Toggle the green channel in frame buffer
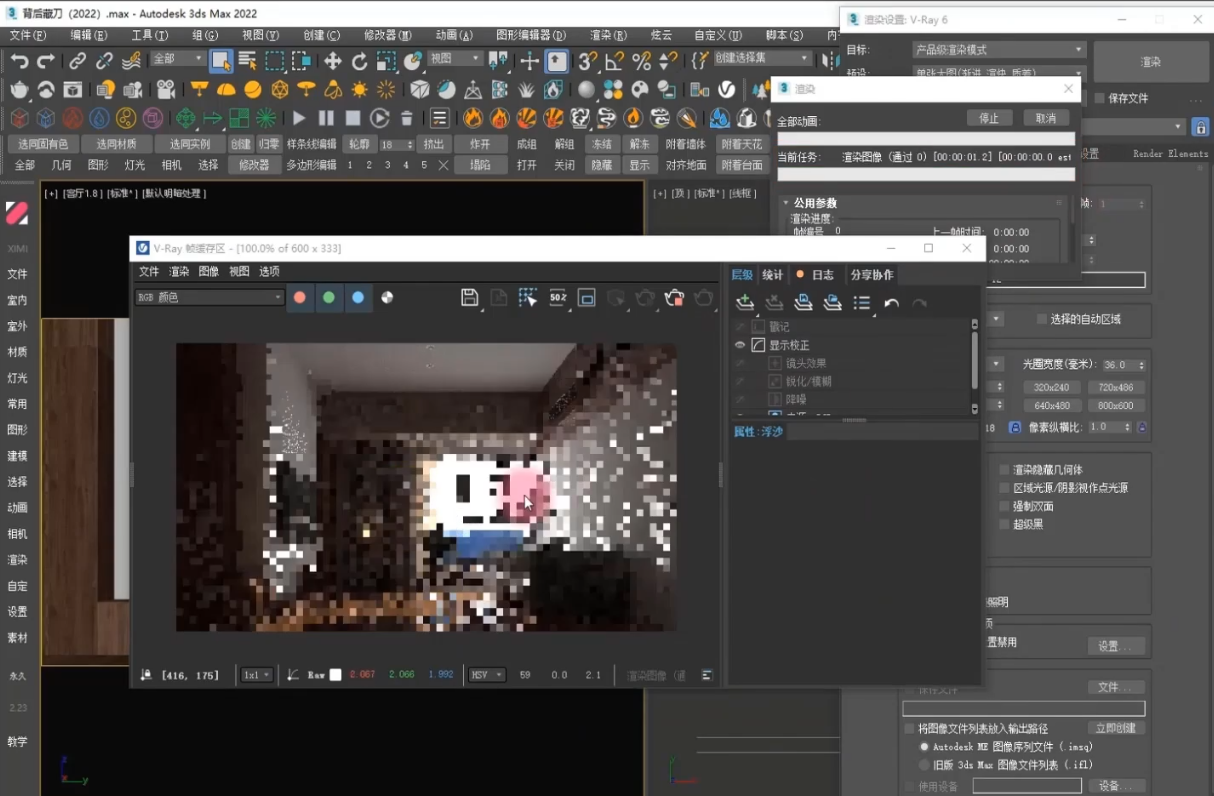Viewport: 1214px width, 796px height. 329,297
